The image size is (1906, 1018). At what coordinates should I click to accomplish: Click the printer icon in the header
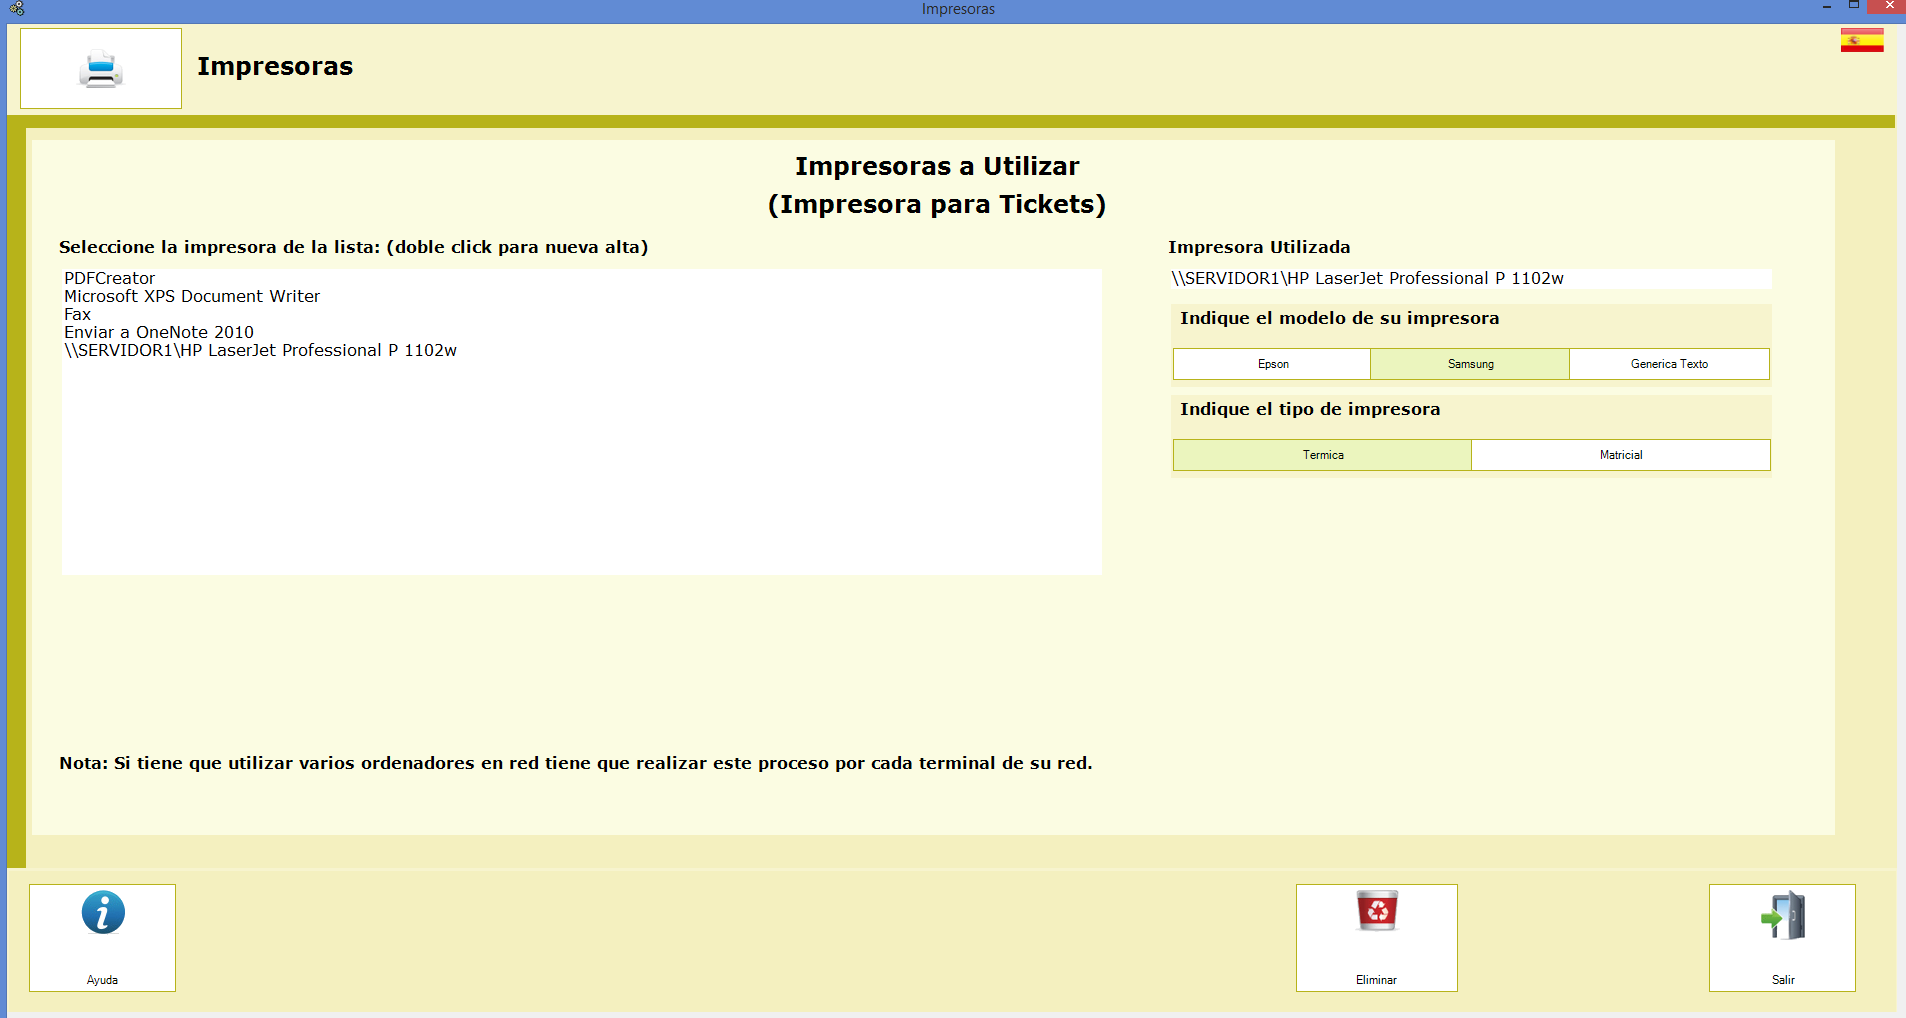coord(101,69)
